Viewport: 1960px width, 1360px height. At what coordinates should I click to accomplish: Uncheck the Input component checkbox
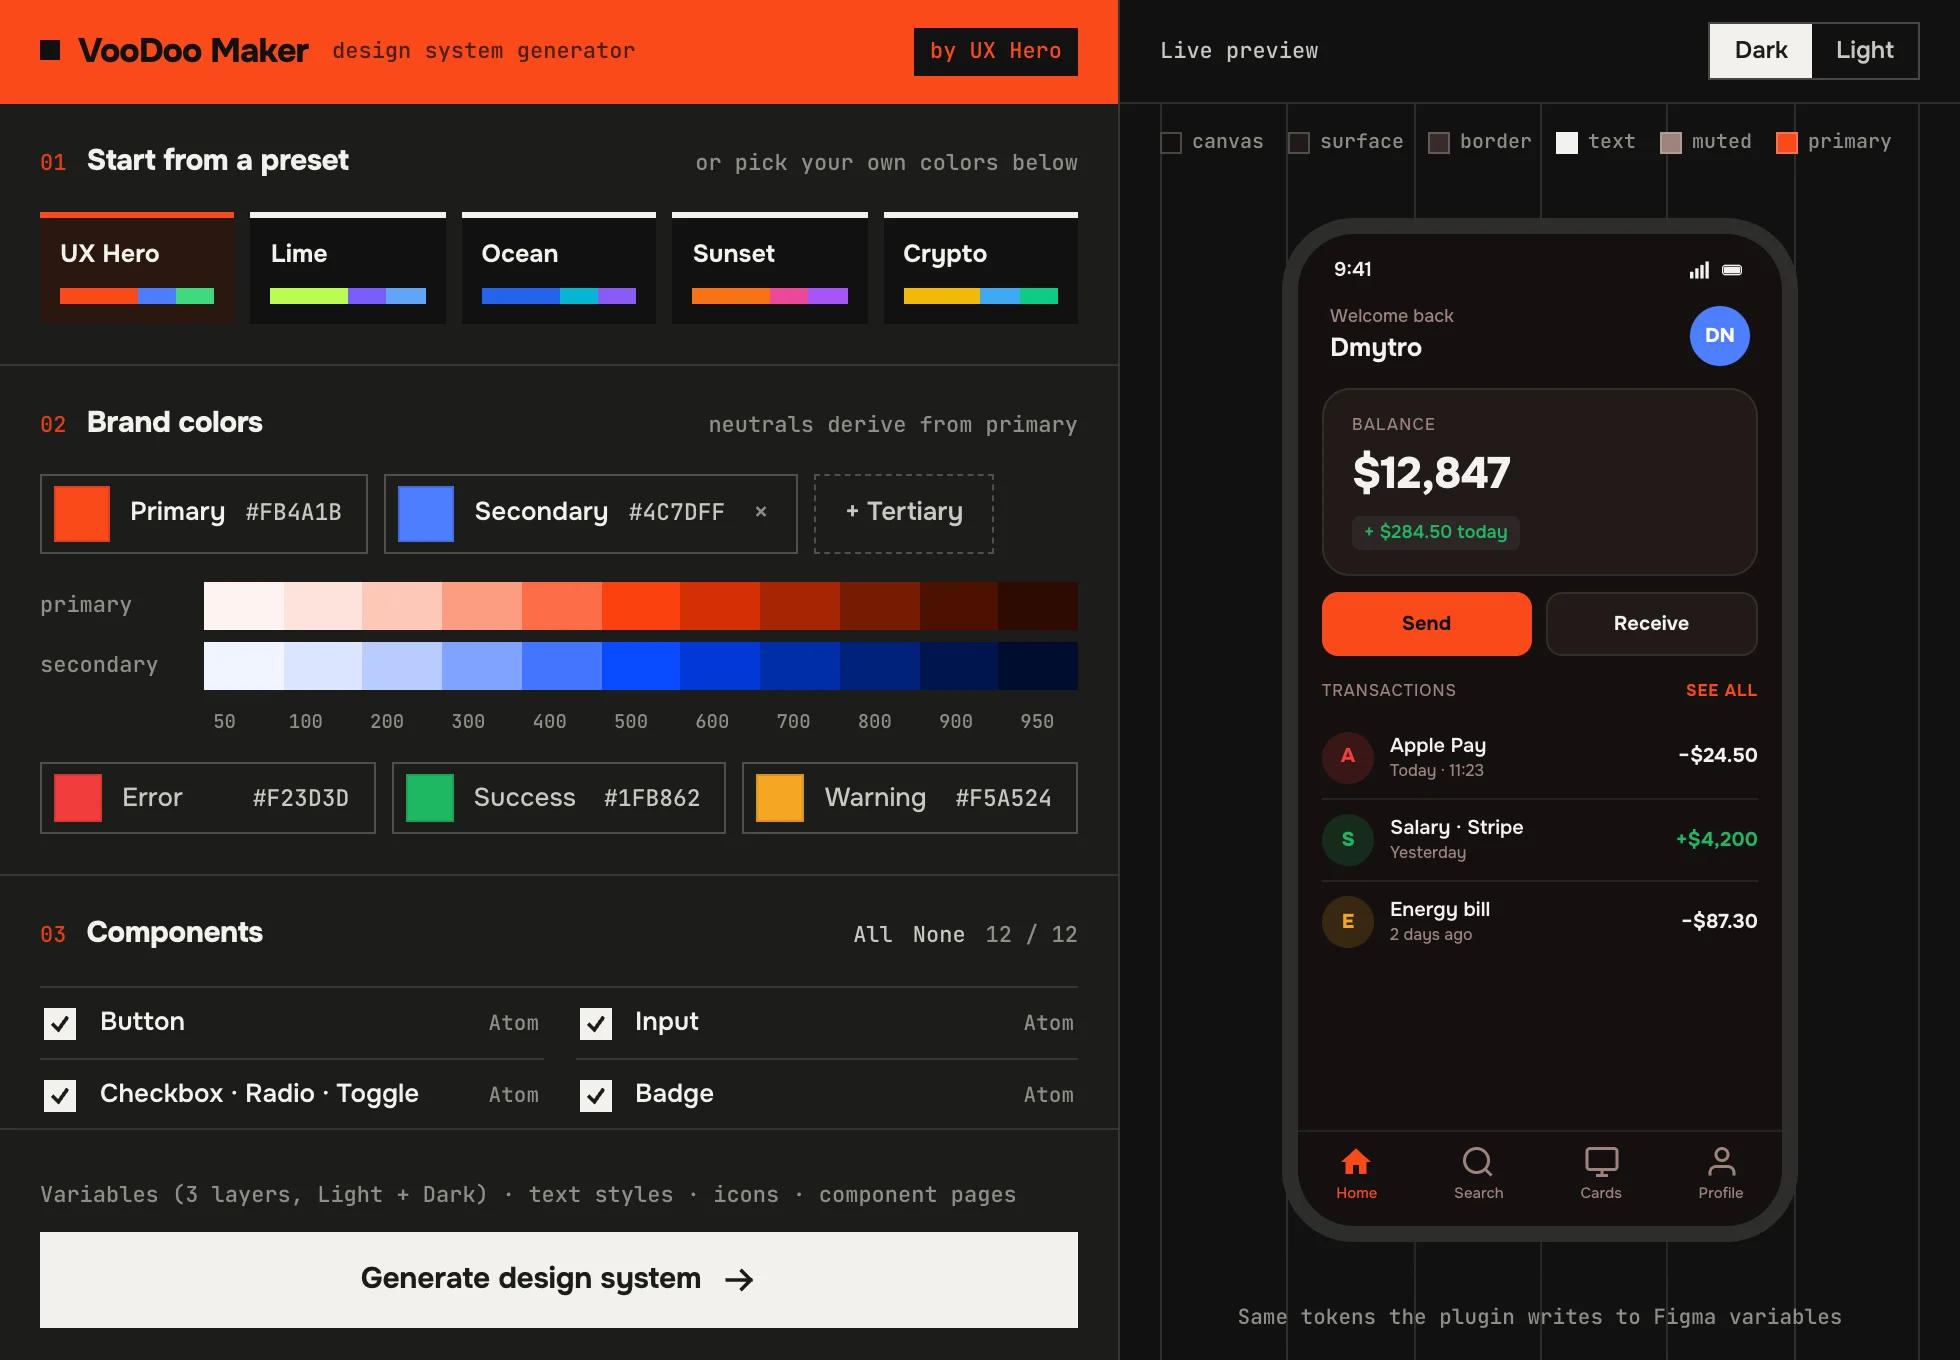point(596,1023)
